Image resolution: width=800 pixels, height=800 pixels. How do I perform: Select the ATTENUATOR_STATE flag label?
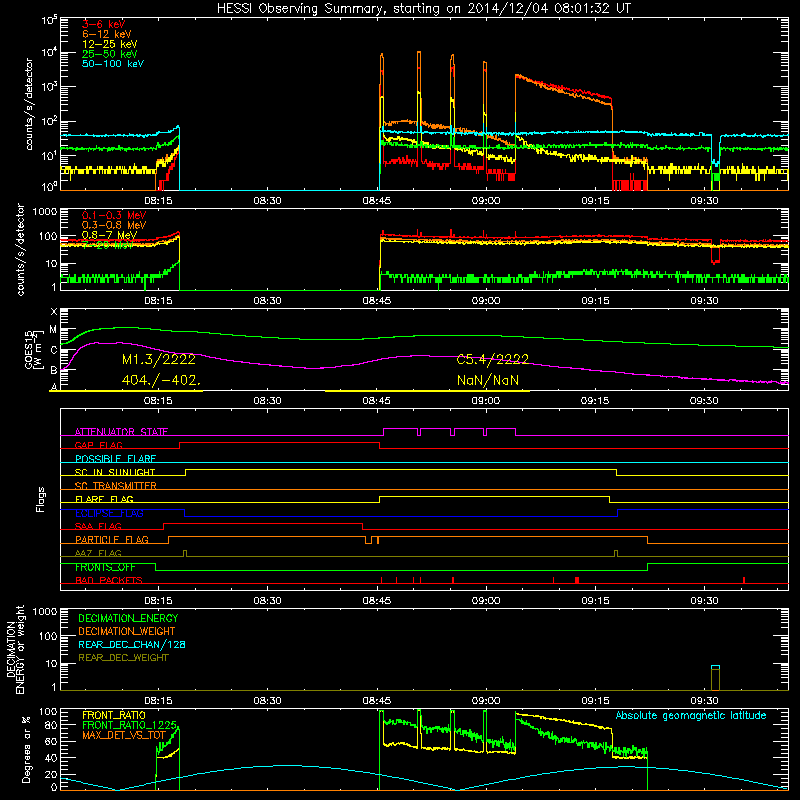pos(121,432)
